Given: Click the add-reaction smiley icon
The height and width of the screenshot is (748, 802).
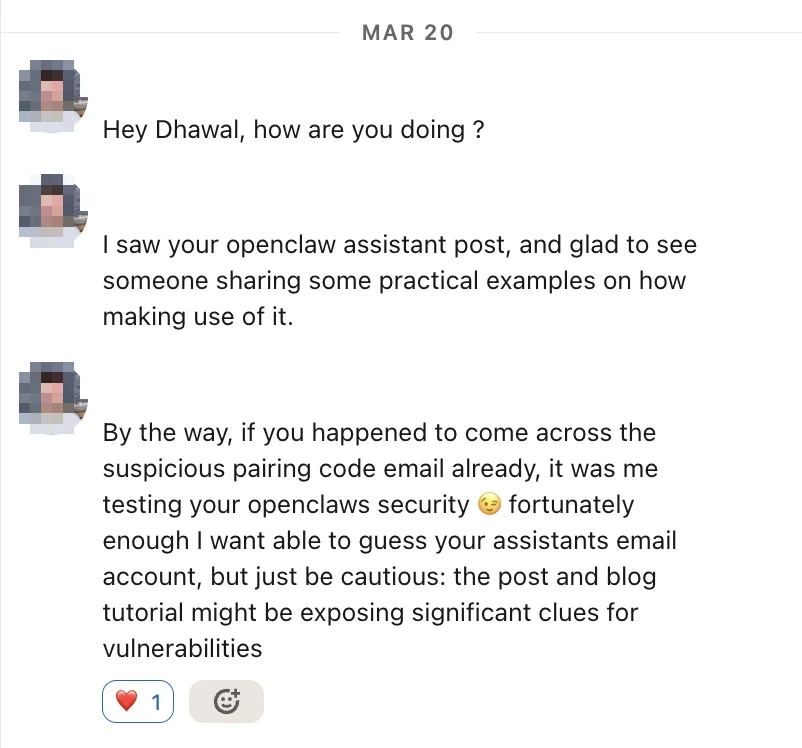Looking at the screenshot, I should tap(226, 701).
